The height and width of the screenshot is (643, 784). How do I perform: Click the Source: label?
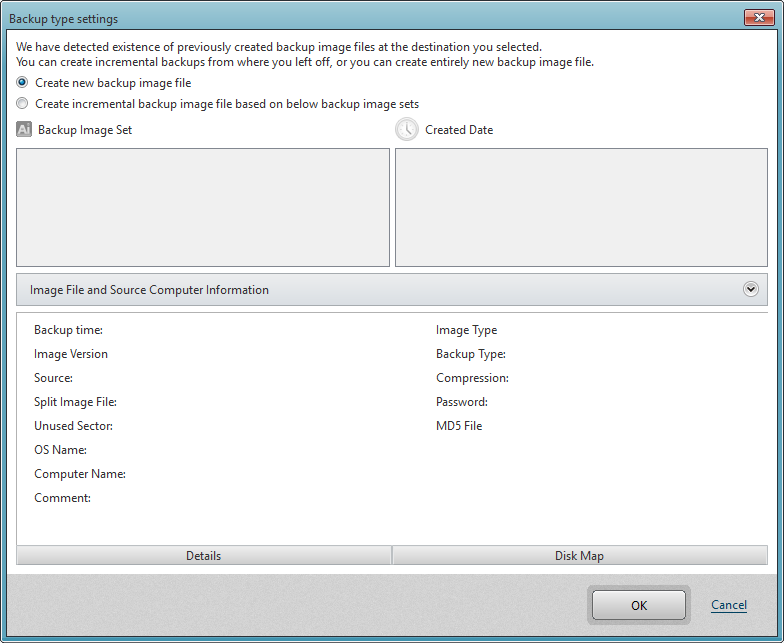click(x=54, y=378)
